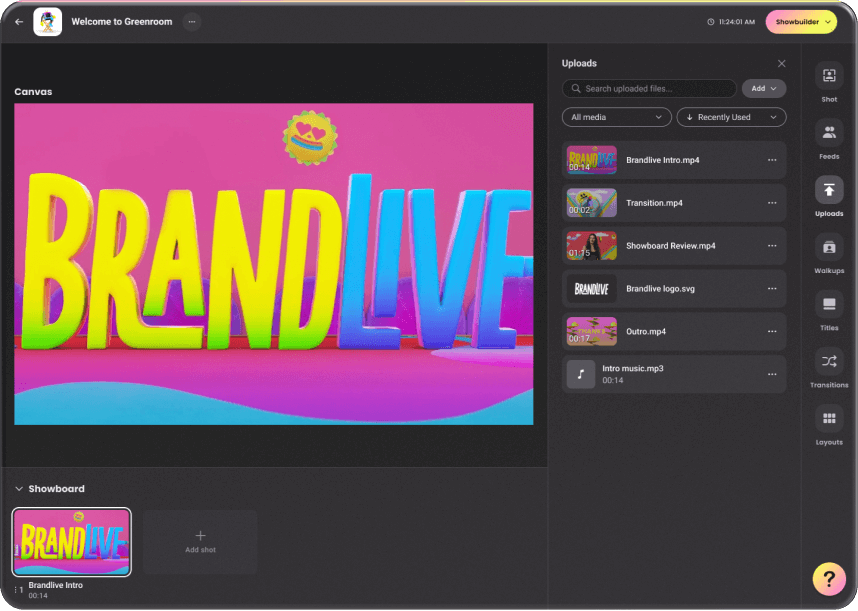
Task: Open the Shot panel in sidebar
Action: 829,76
